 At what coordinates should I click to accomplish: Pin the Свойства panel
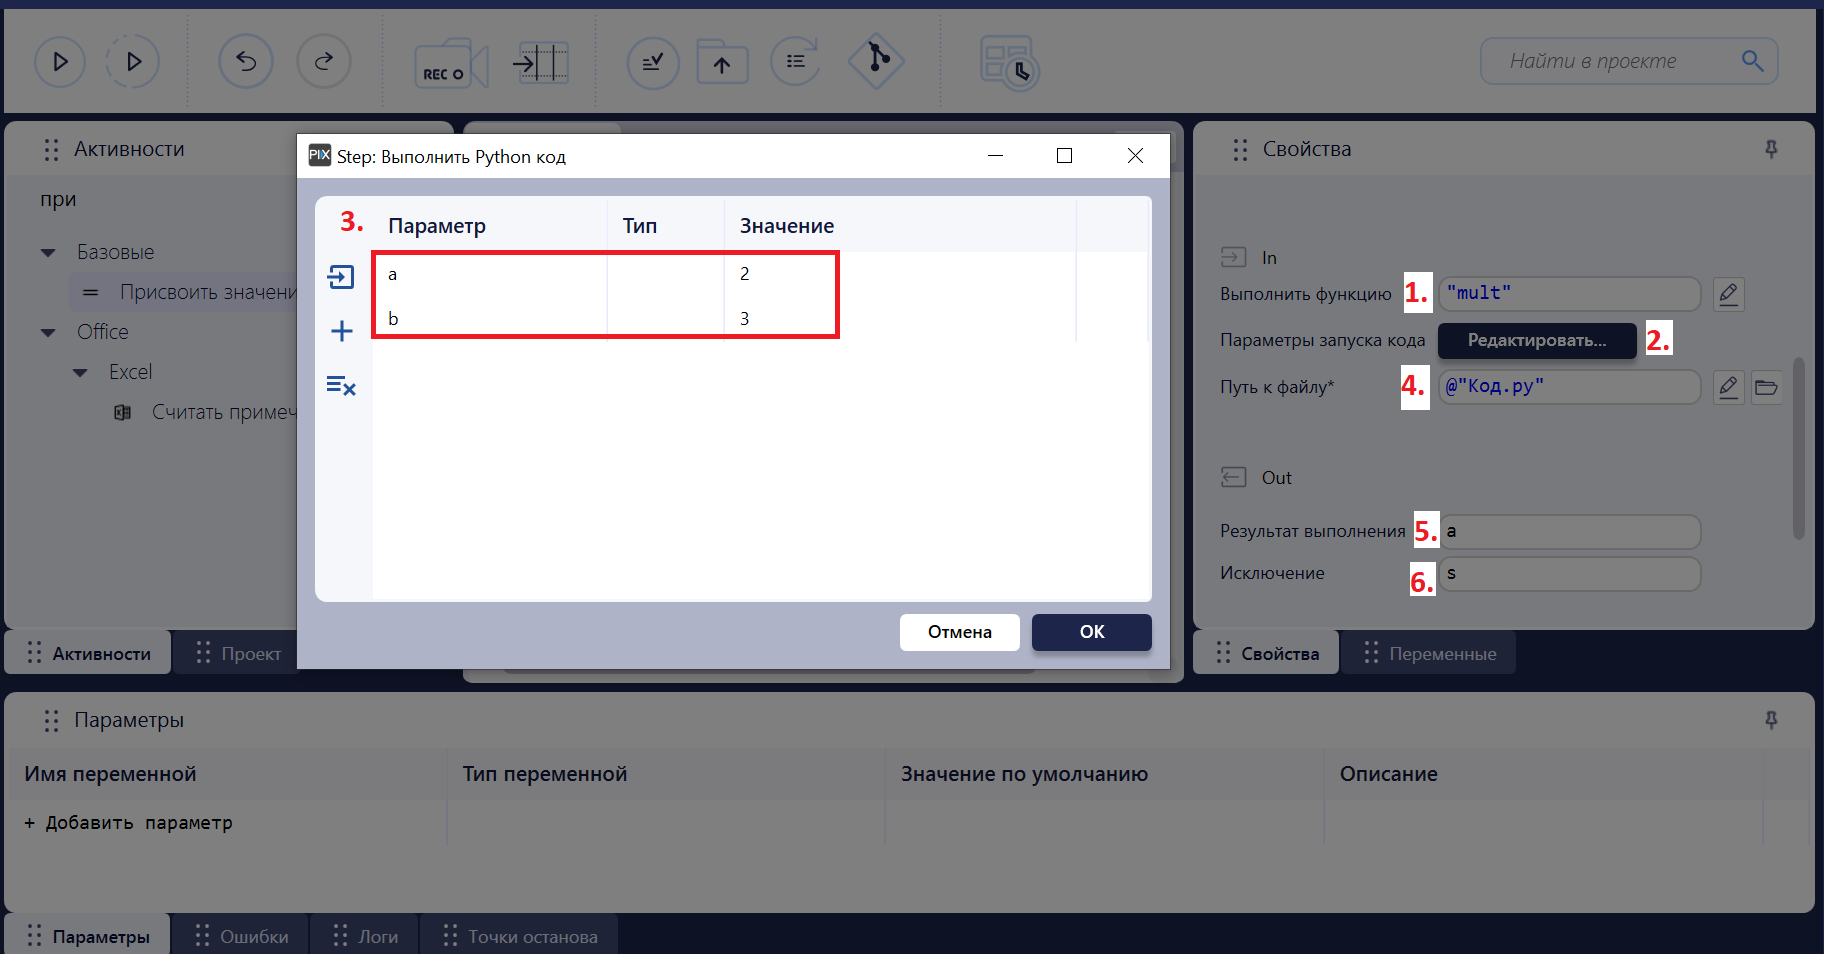[1771, 149]
